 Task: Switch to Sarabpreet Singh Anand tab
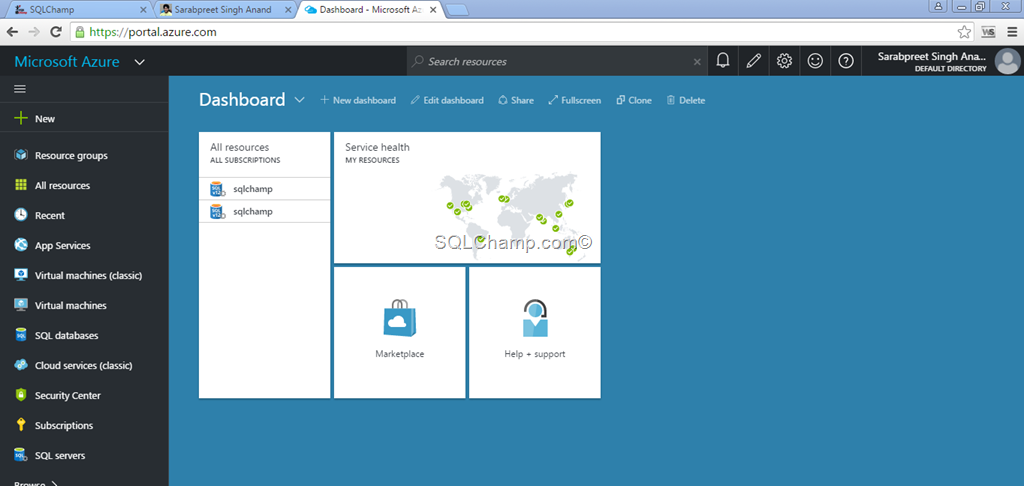tap(223, 9)
